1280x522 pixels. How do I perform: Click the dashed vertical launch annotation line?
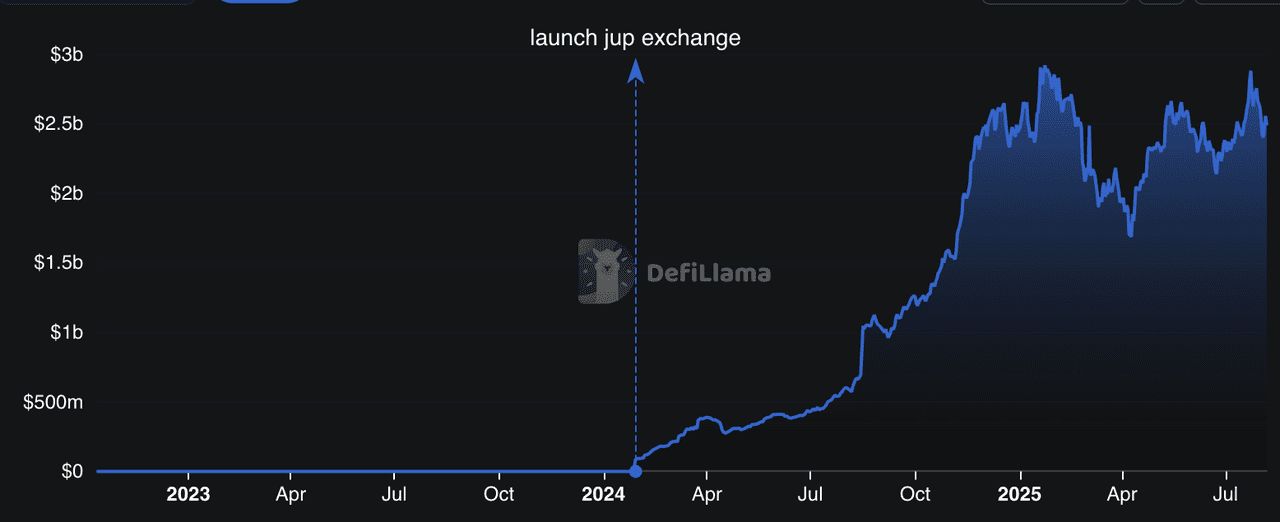[635, 270]
